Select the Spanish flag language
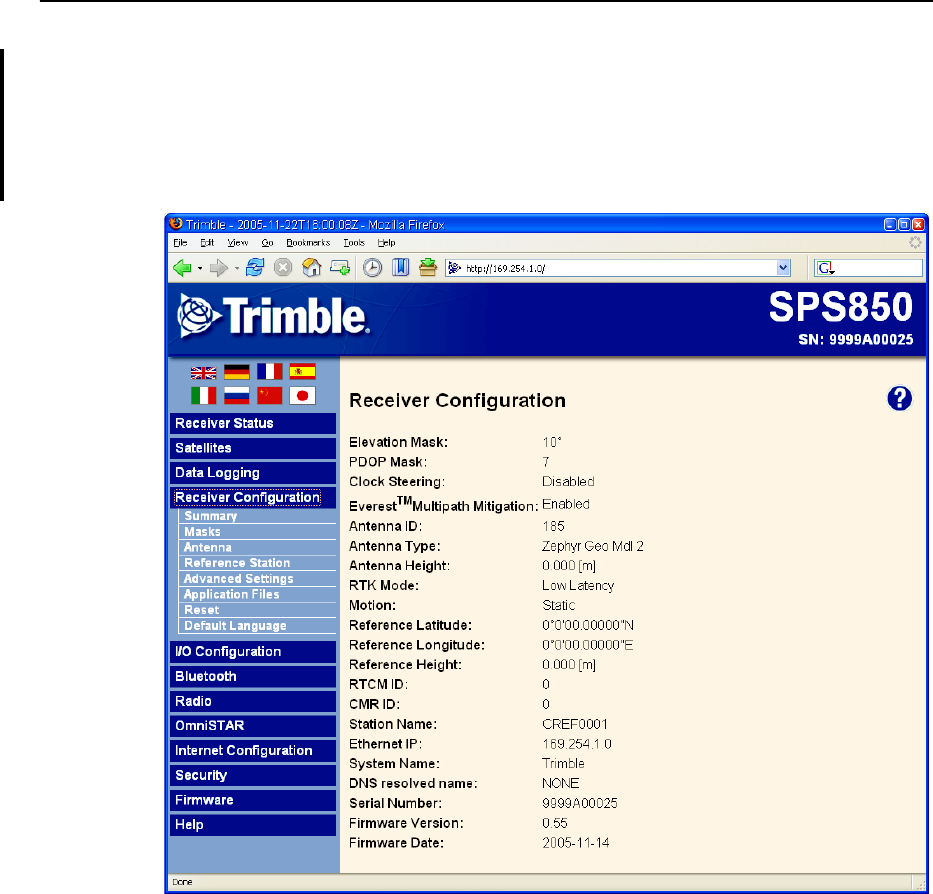The image size is (933, 894). (302, 372)
